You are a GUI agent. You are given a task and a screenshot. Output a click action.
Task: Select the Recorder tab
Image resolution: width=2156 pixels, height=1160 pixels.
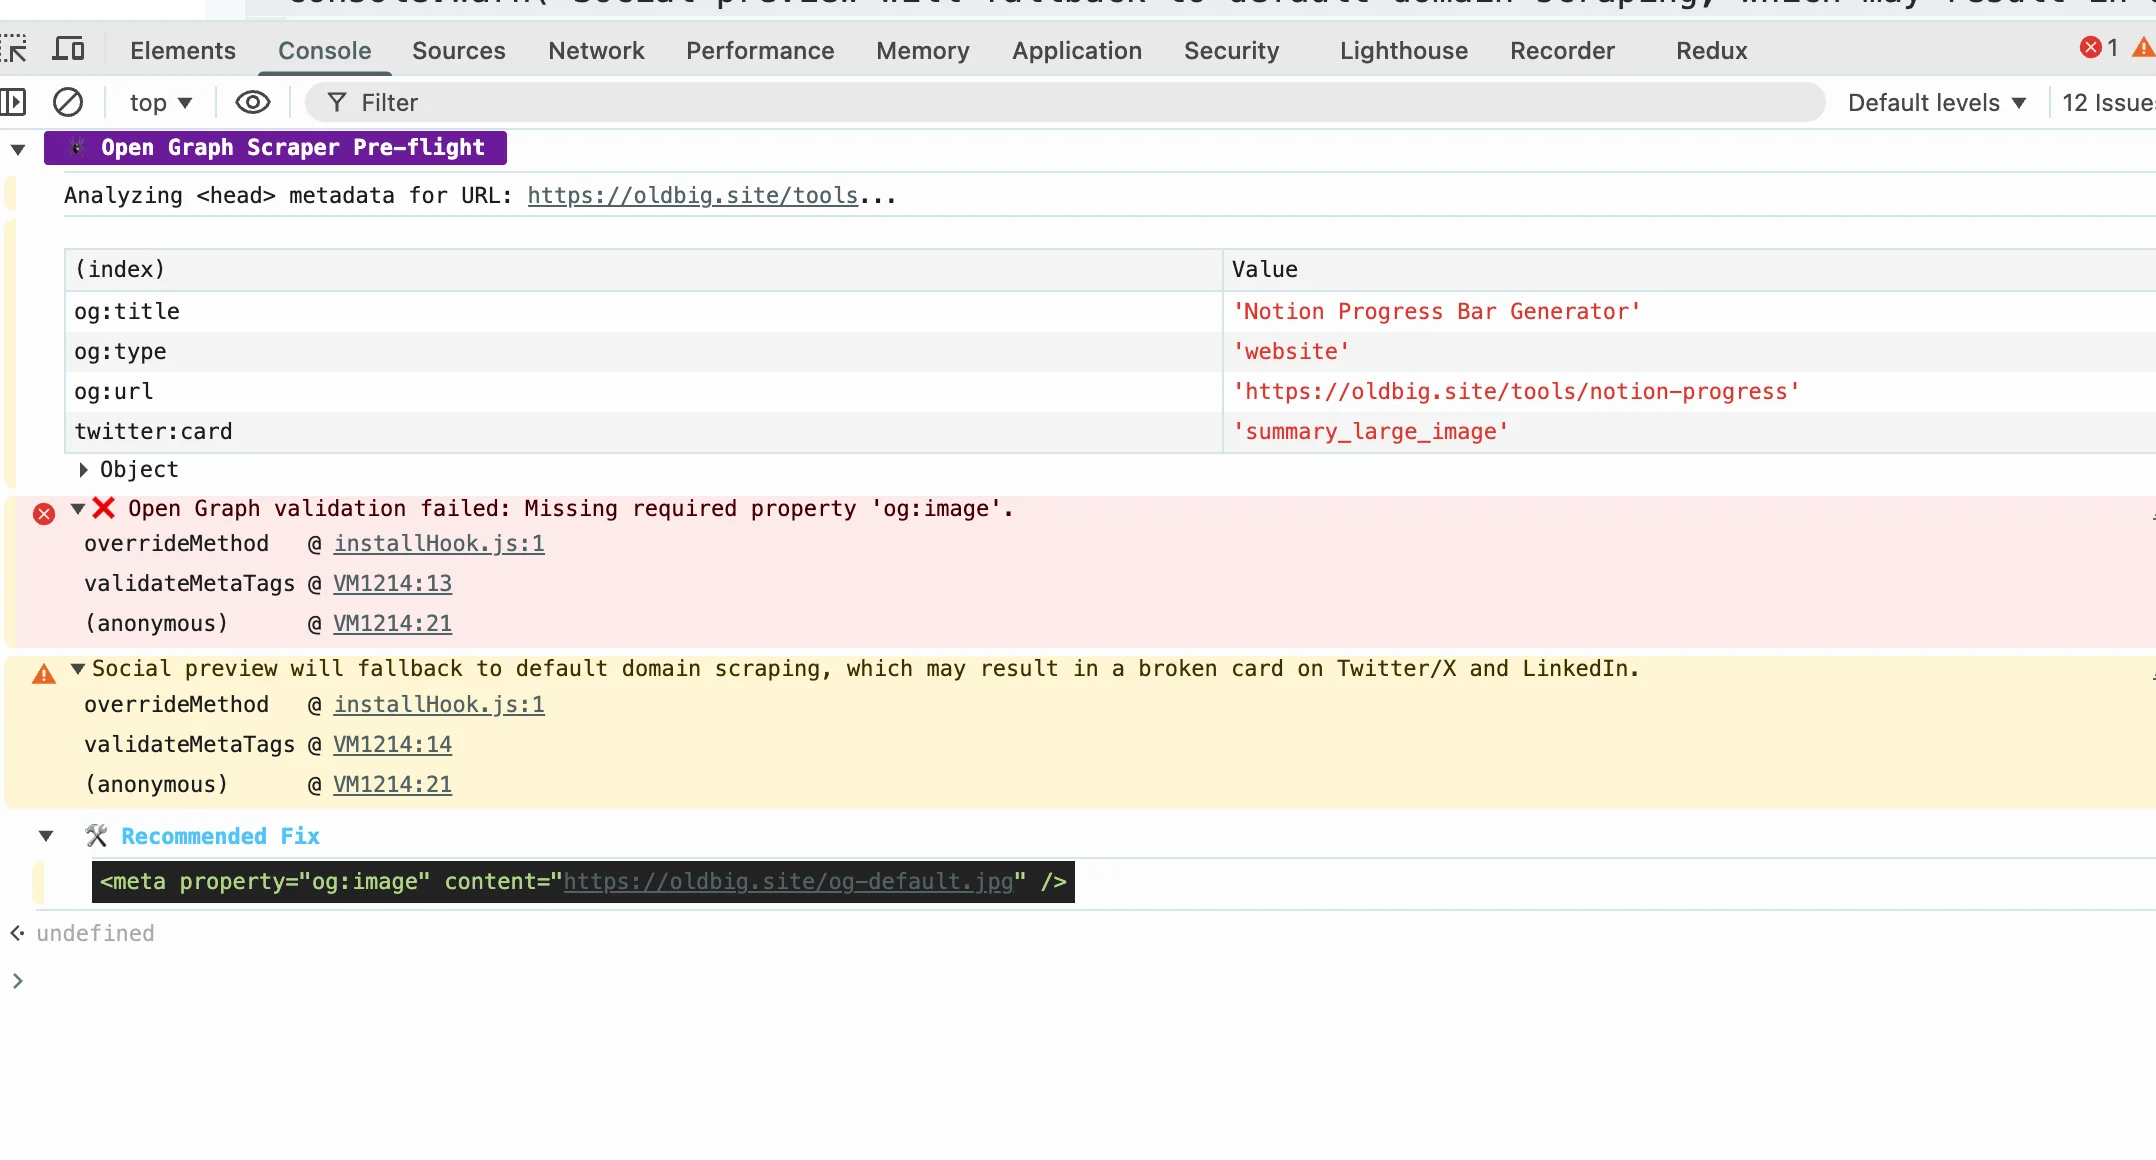(1562, 50)
